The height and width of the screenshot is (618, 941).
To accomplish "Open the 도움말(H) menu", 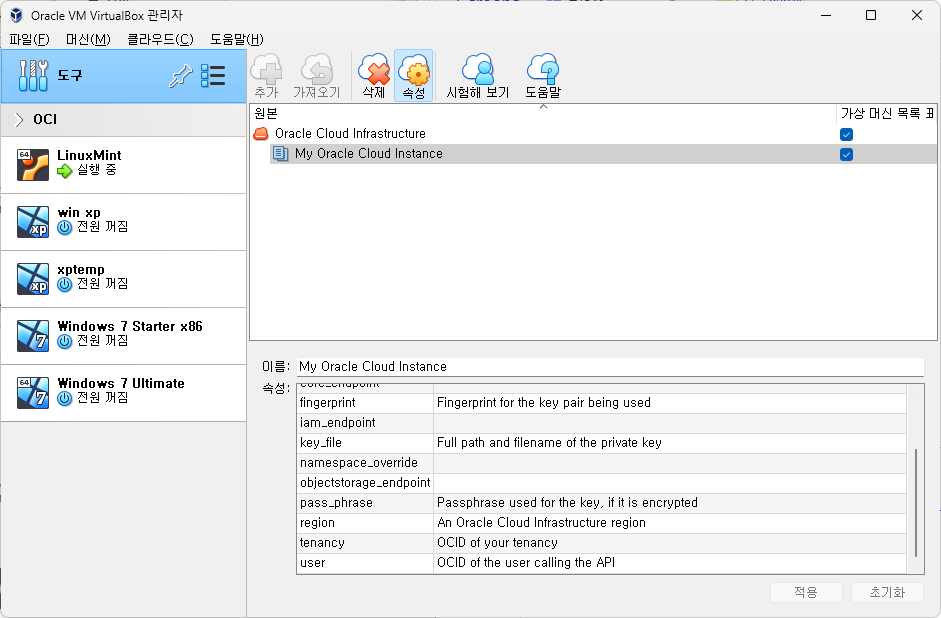I will (236, 40).
